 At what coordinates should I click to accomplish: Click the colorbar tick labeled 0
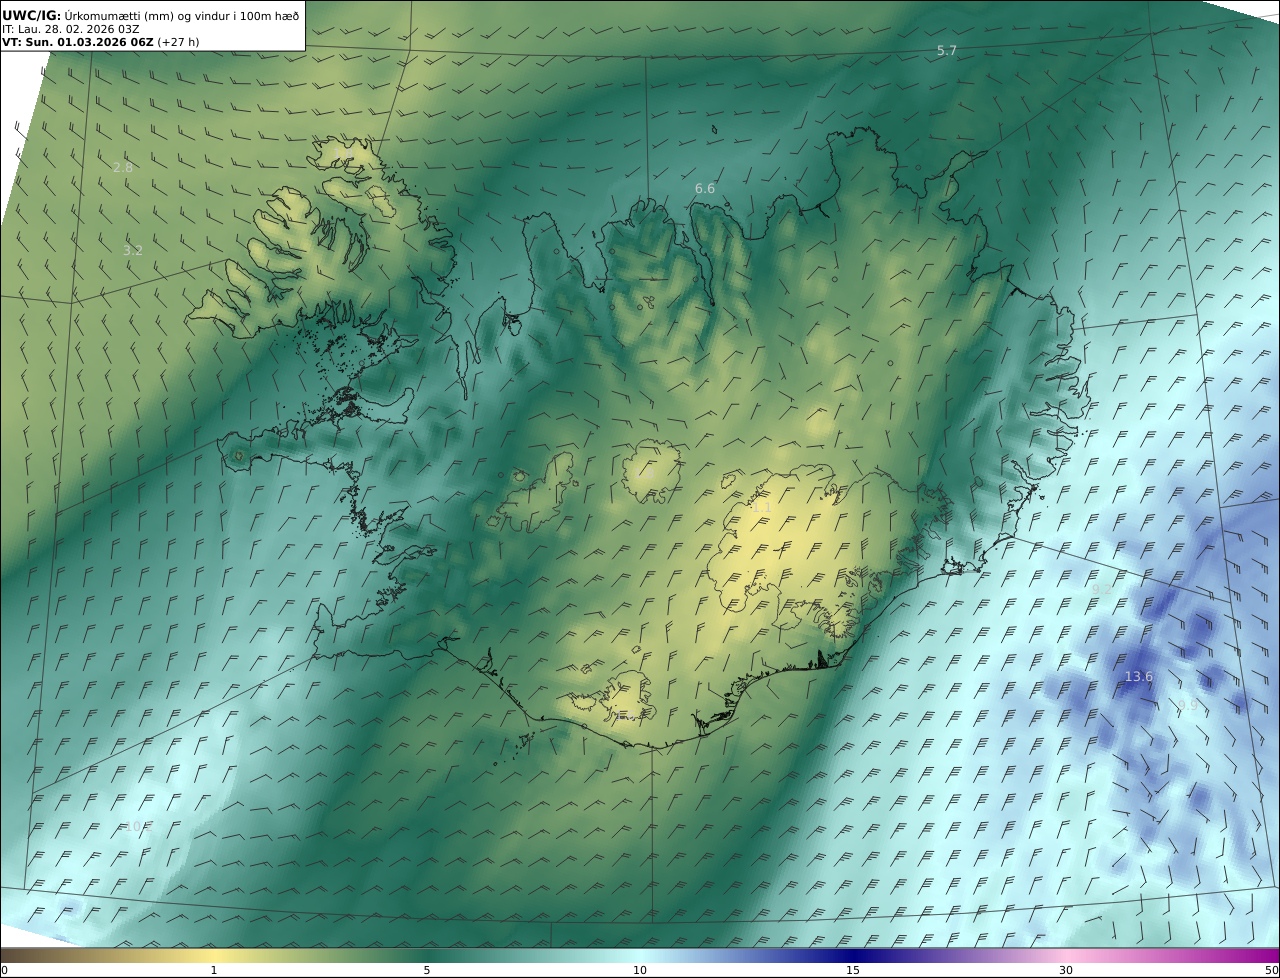[4, 970]
